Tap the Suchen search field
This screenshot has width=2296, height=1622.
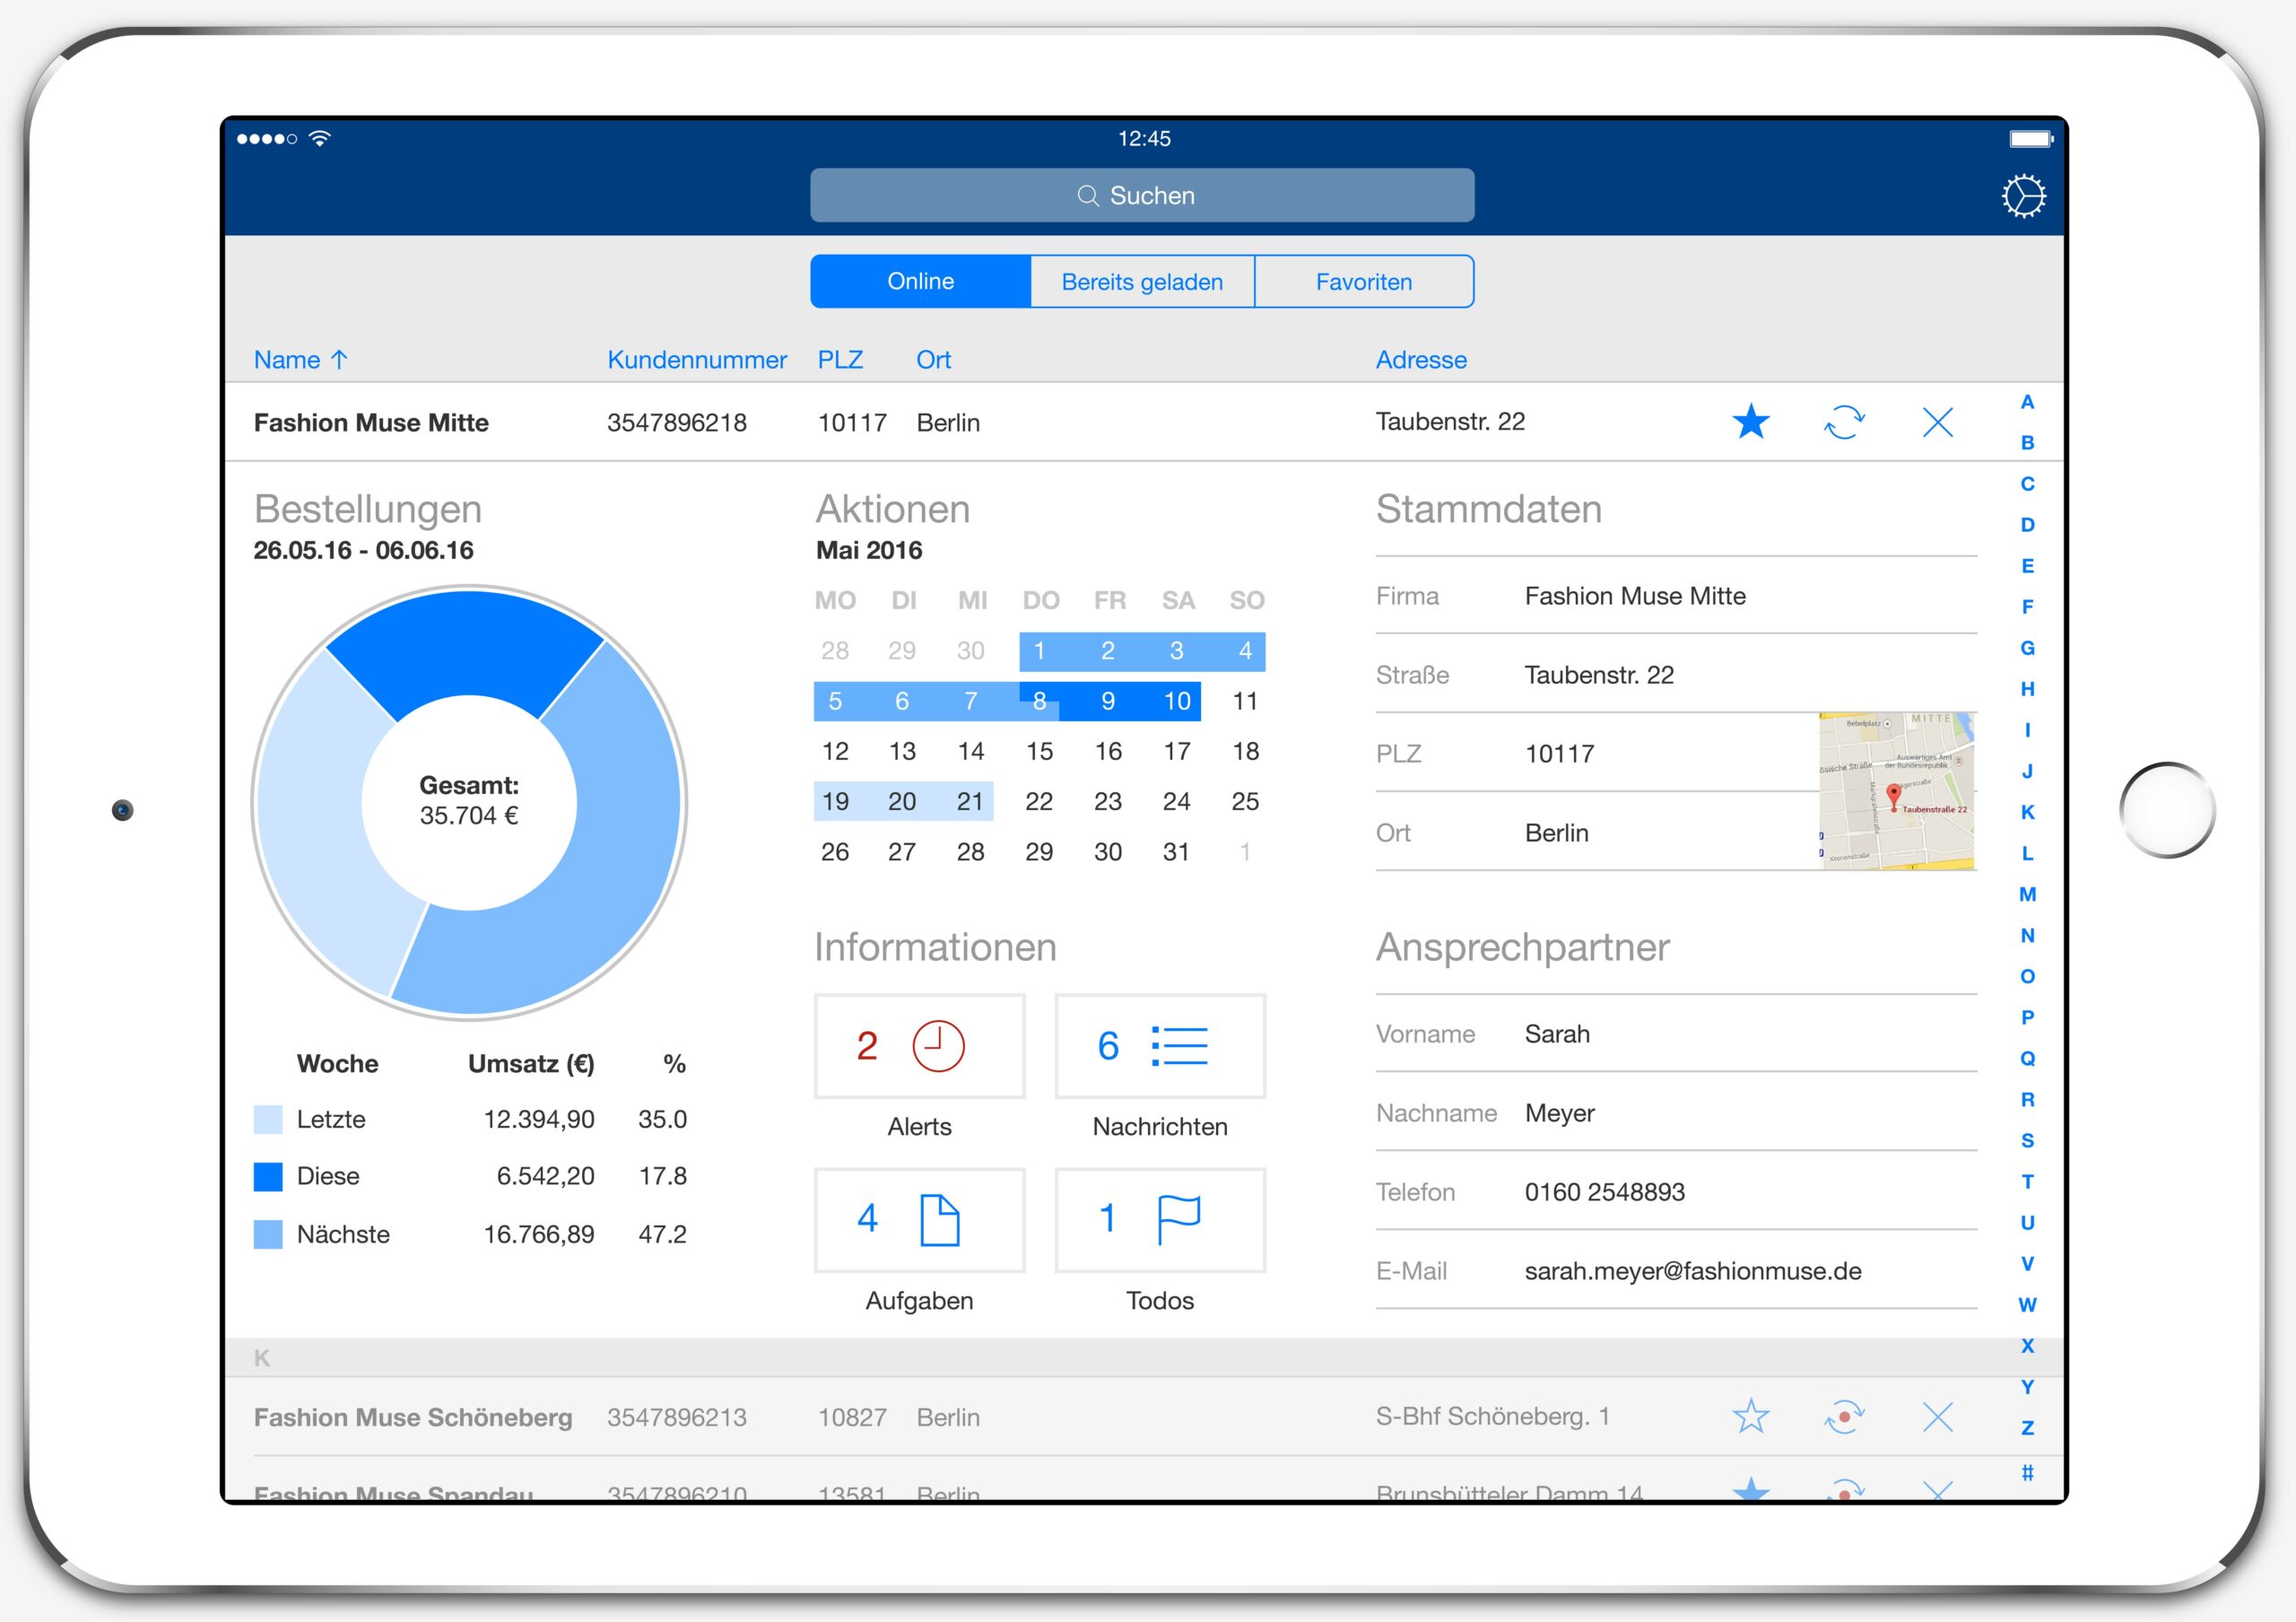tap(1141, 195)
